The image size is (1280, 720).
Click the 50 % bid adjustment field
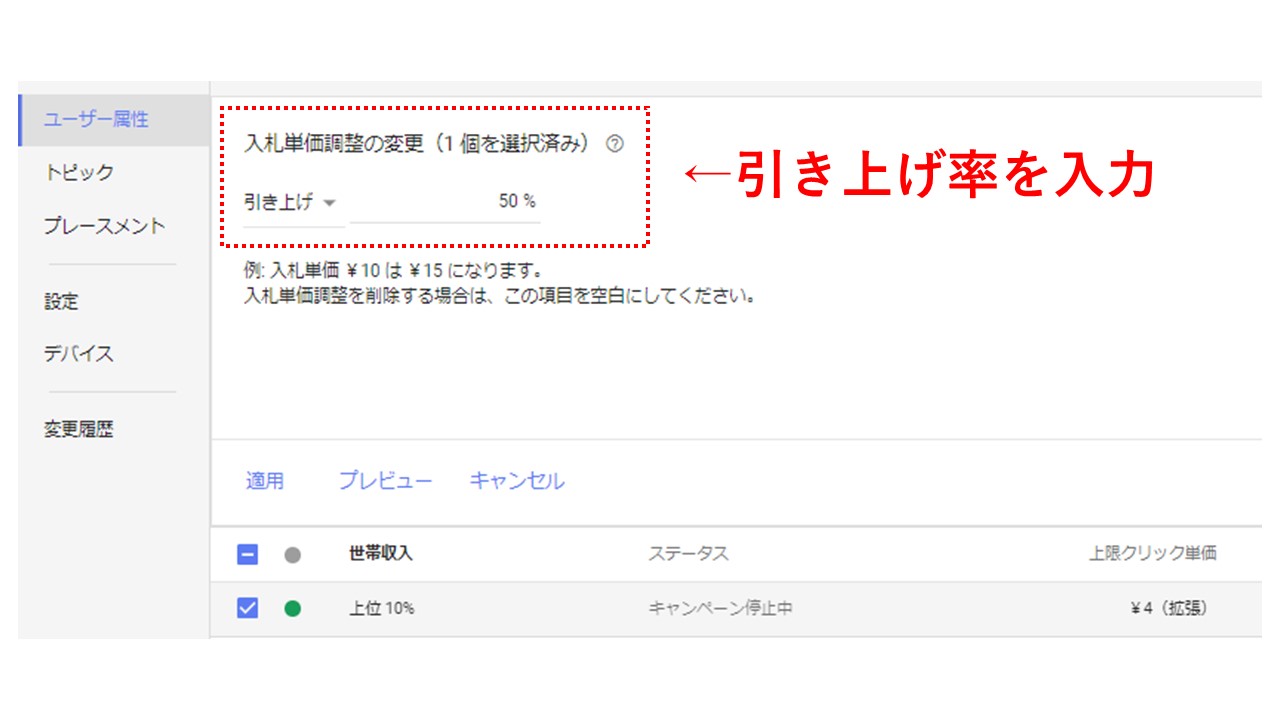445,202
